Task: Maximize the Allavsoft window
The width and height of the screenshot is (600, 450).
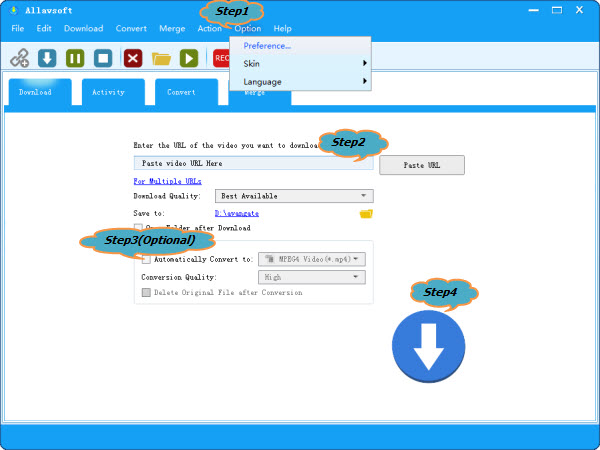Action: point(557,10)
